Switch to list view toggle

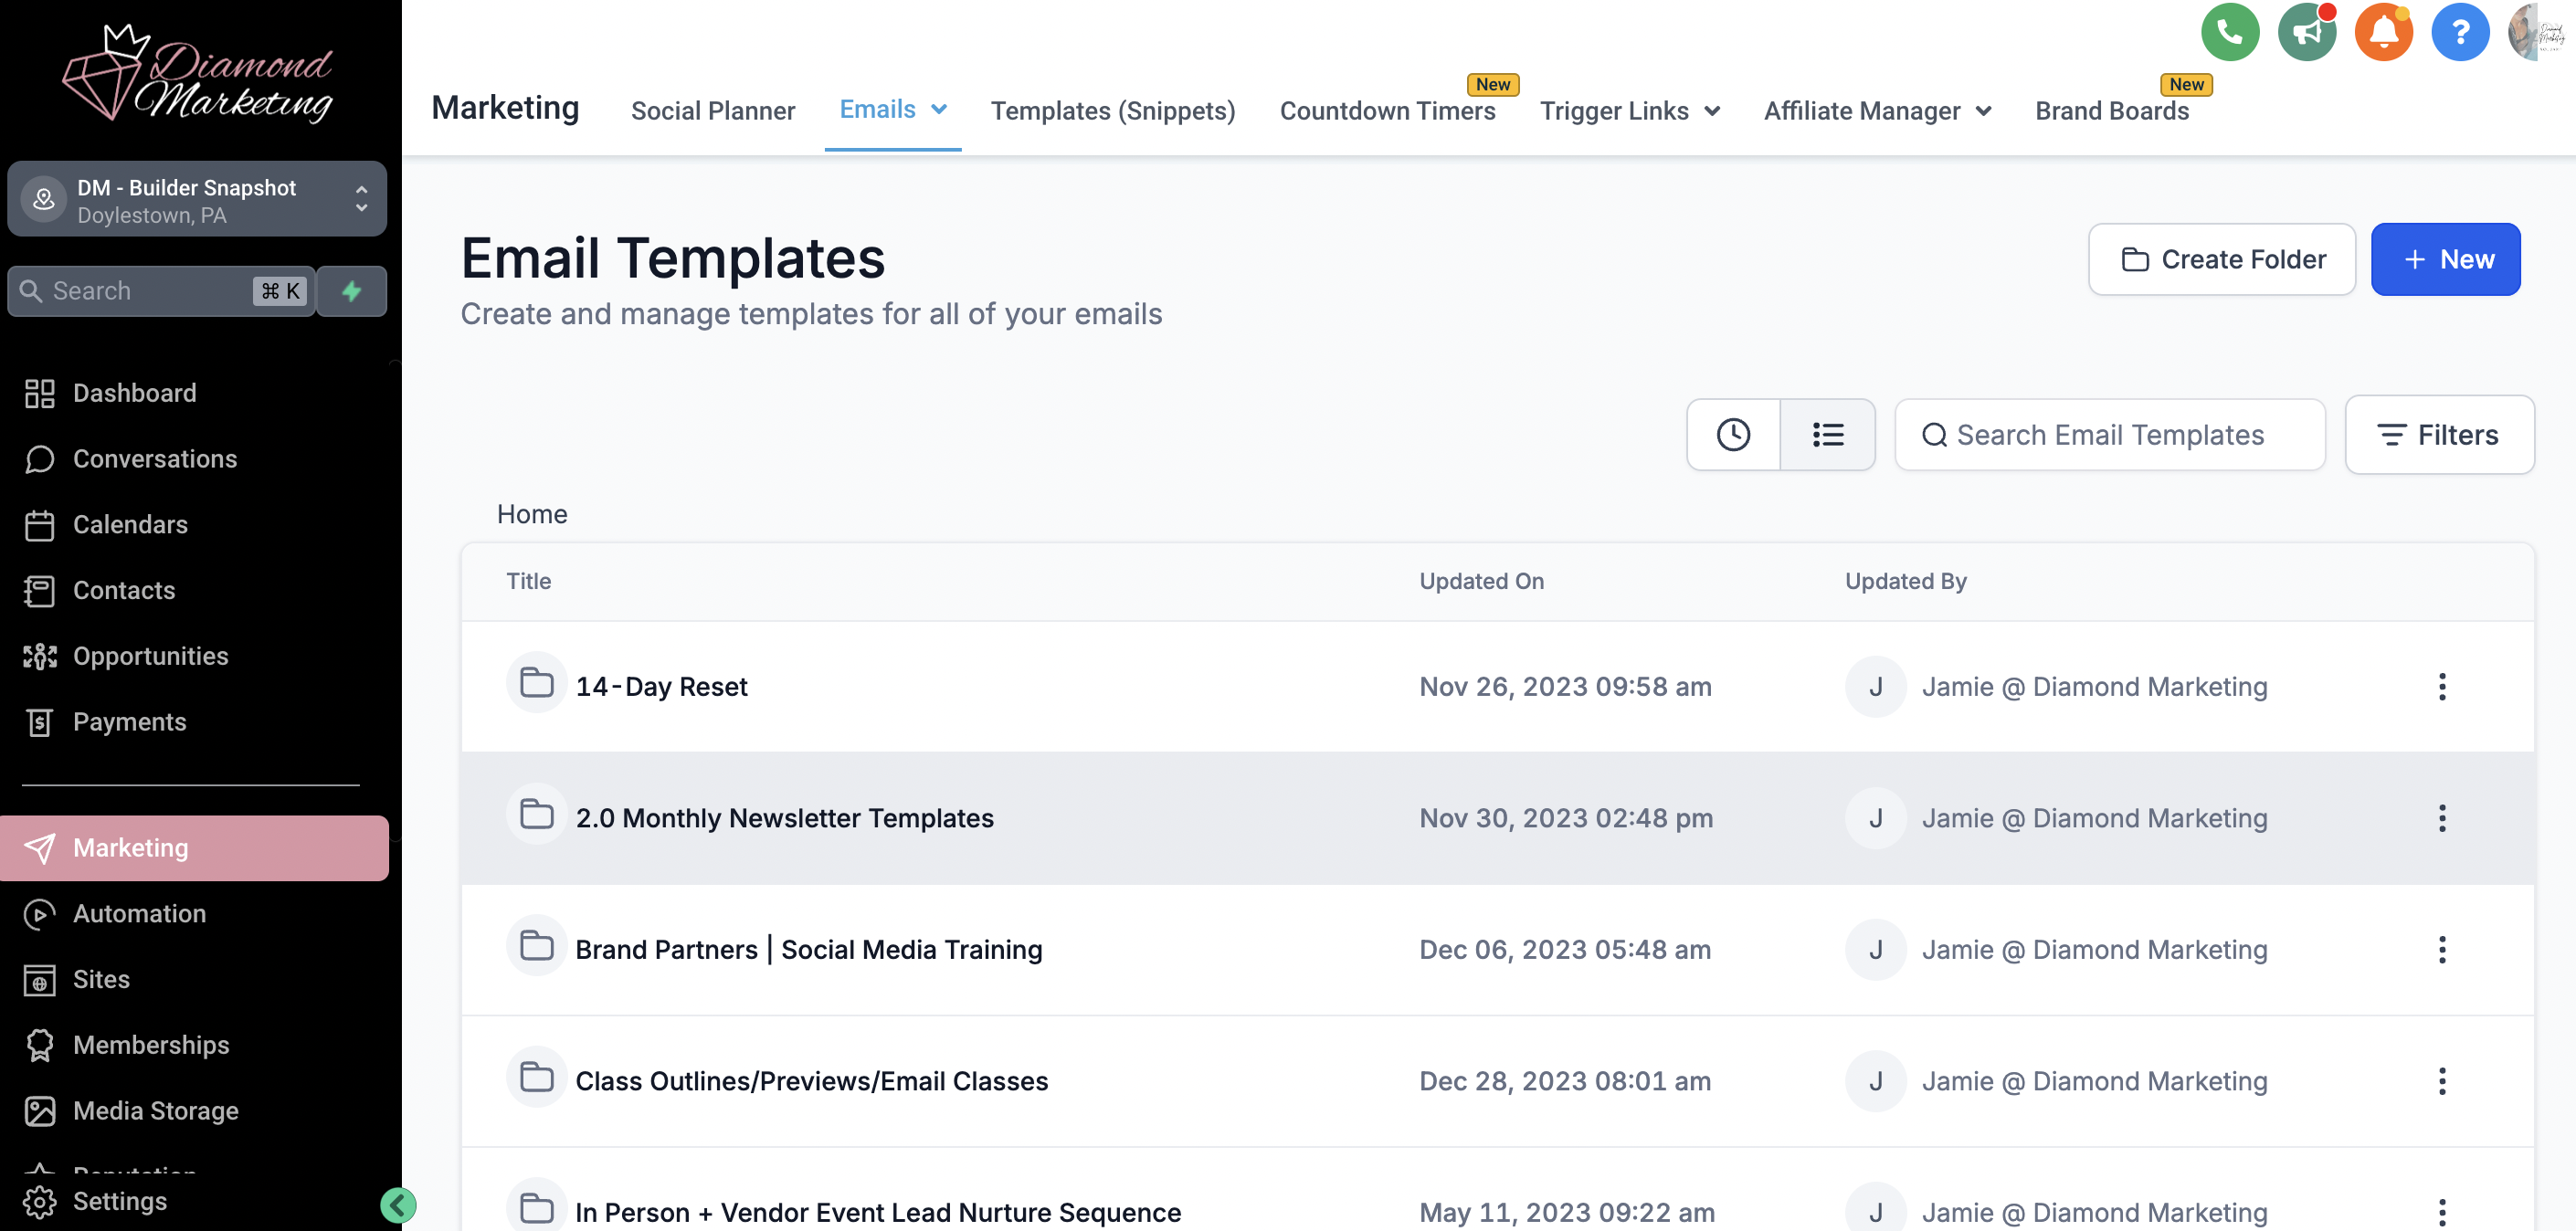[x=1827, y=435]
